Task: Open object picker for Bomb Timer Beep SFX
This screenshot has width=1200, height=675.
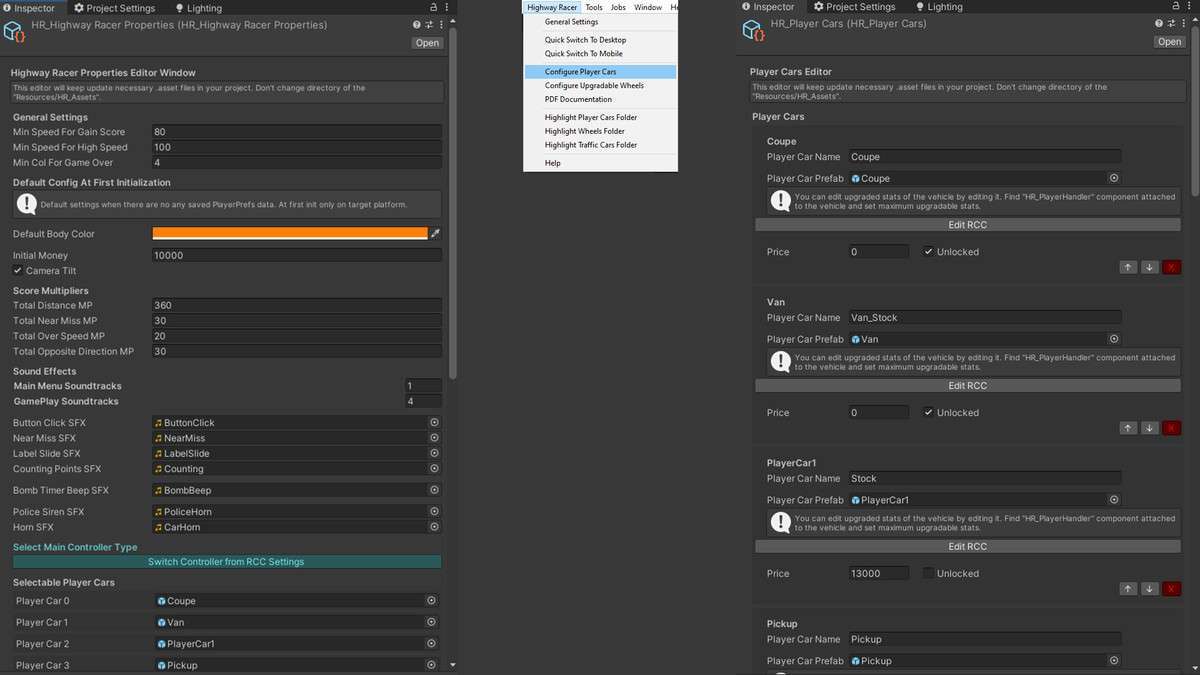Action: pyautogui.click(x=435, y=490)
